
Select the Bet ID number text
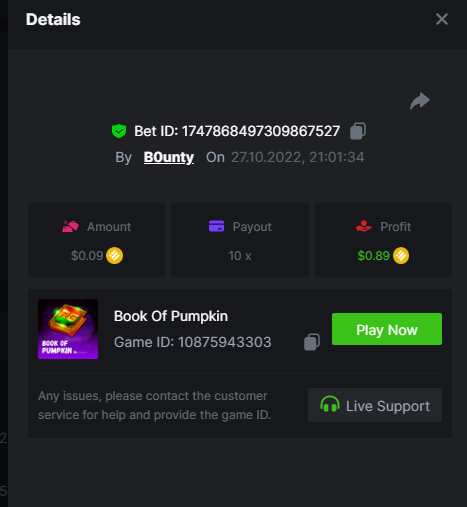point(261,131)
